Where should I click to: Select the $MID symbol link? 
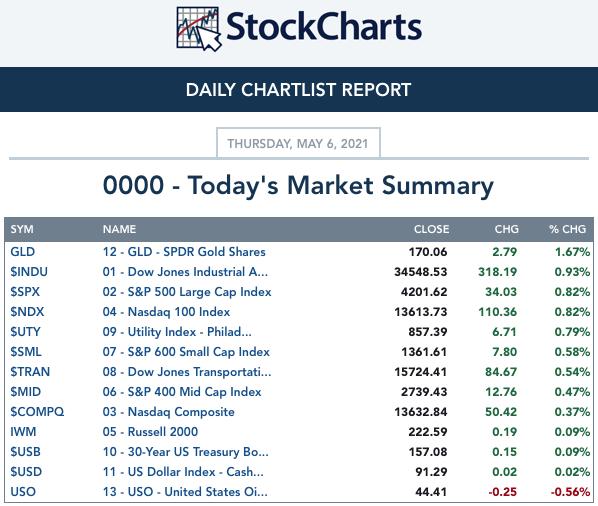(26, 392)
